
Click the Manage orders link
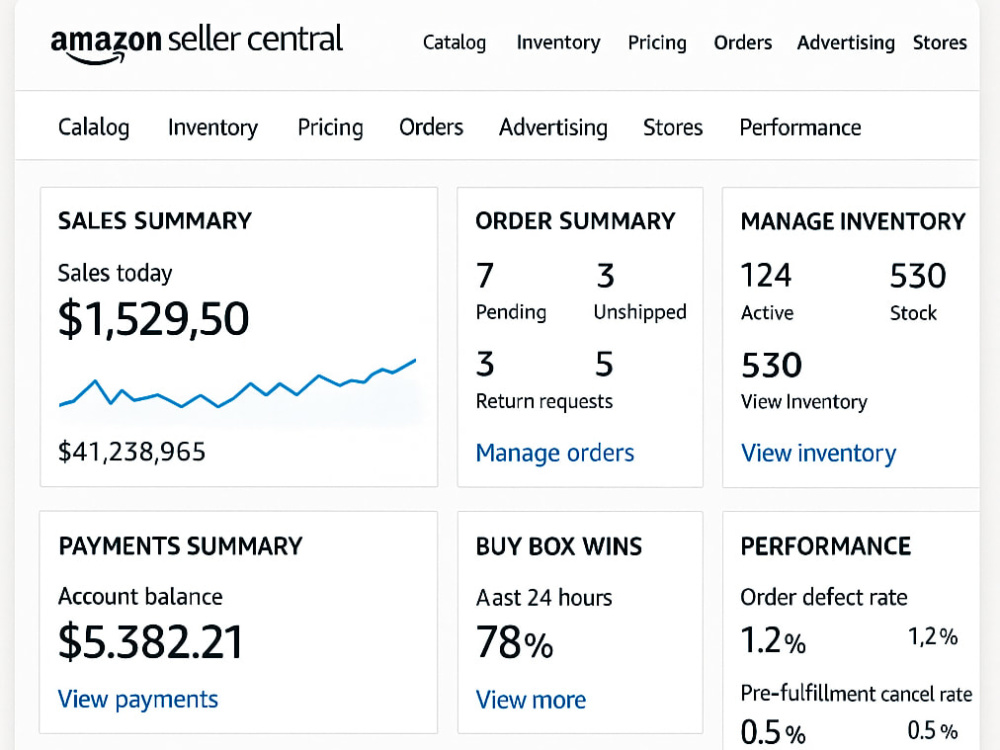pos(555,453)
